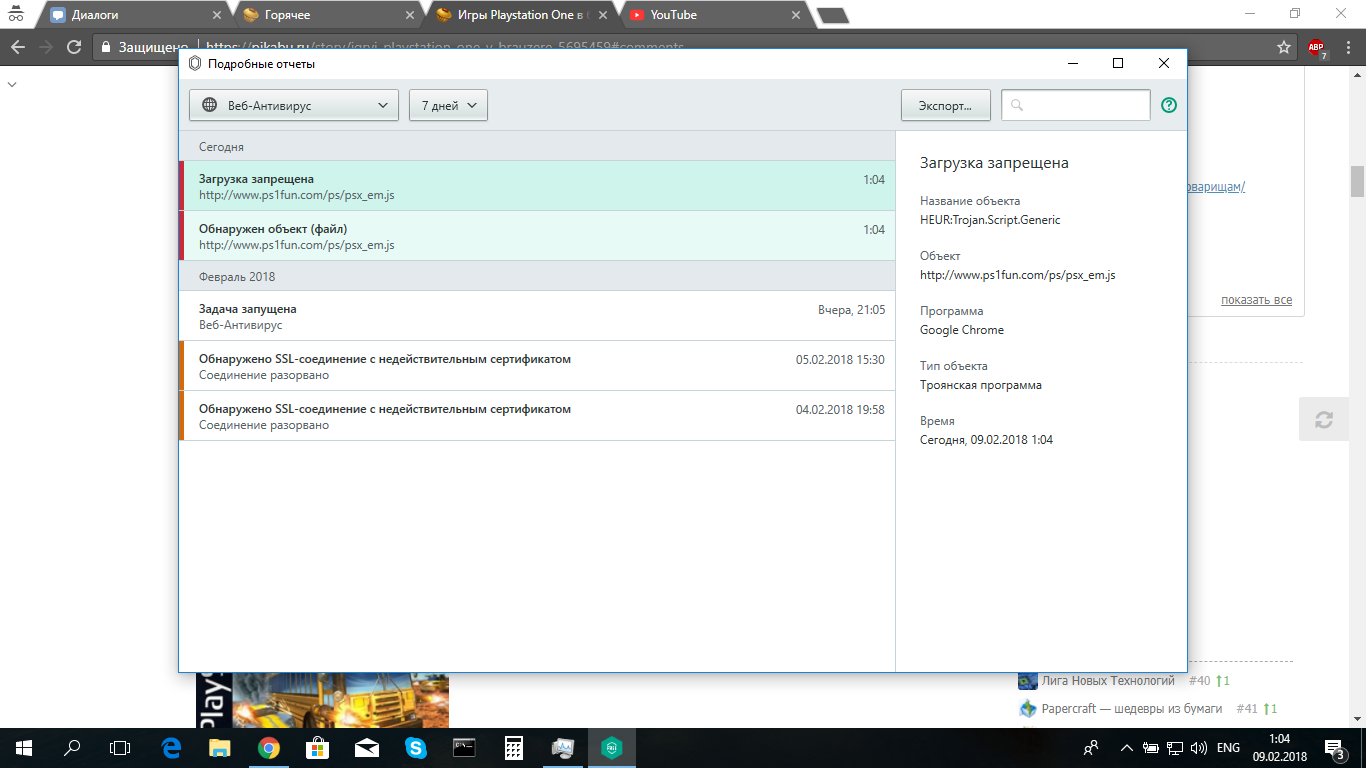Open Calculator from the taskbar
Viewport: 1366px width, 768px height.
point(513,747)
